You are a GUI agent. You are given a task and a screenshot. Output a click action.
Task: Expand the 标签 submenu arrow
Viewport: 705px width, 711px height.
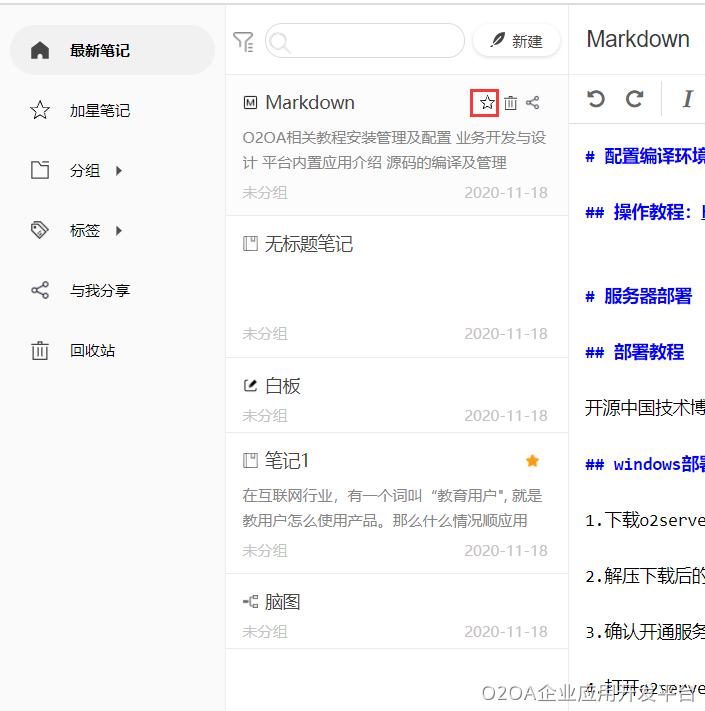[119, 231]
